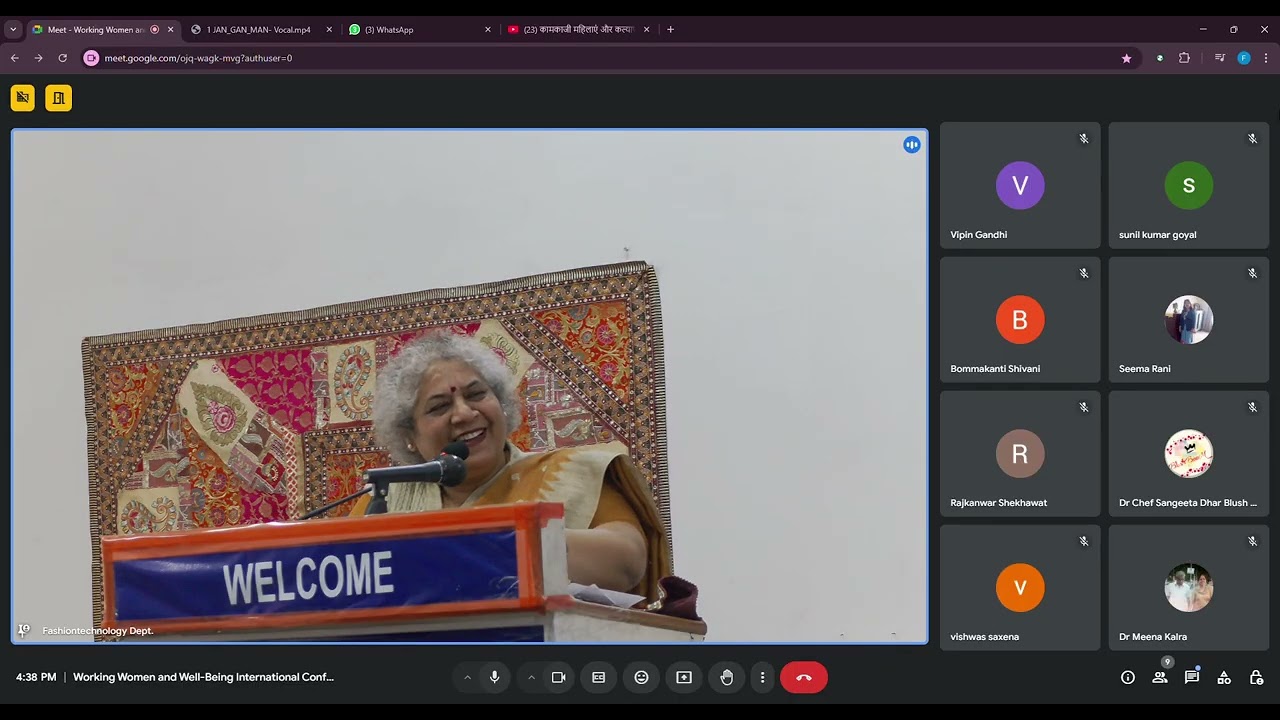Switch to the YouTube (23) browser tab
1280x720 pixels.
pos(578,30)
